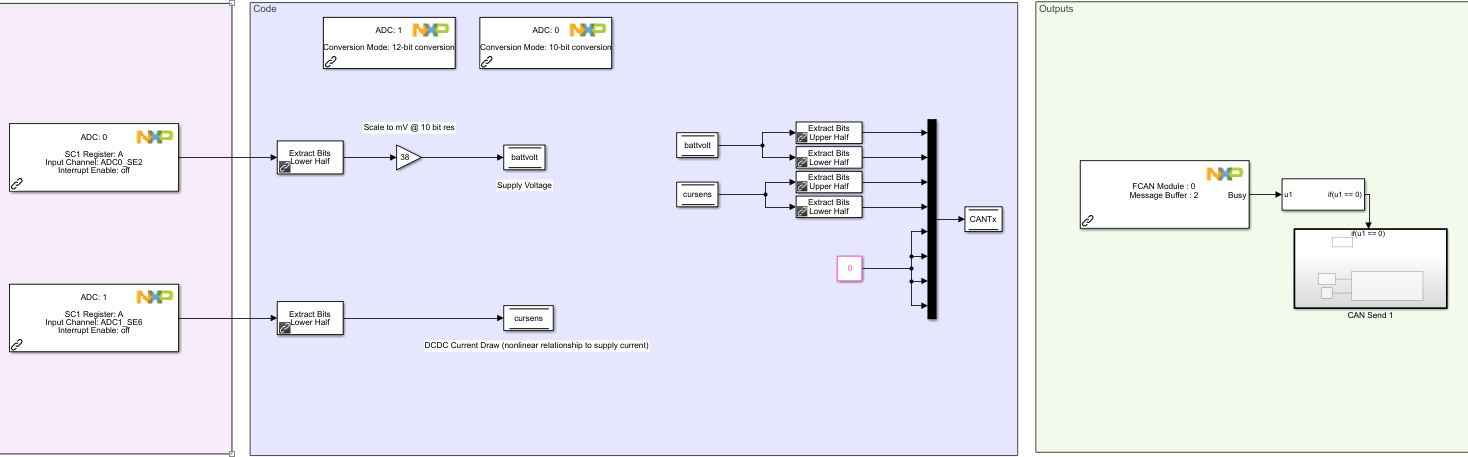This screenshot has width=1468, height=457.
Task: Click the NXP logo on the FCAN Module block
Action: point(1225,174)
